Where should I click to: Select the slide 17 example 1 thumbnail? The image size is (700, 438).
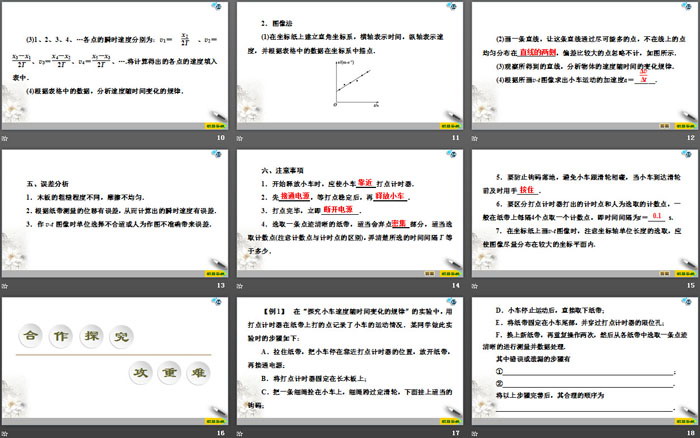[x=350, y=361]
